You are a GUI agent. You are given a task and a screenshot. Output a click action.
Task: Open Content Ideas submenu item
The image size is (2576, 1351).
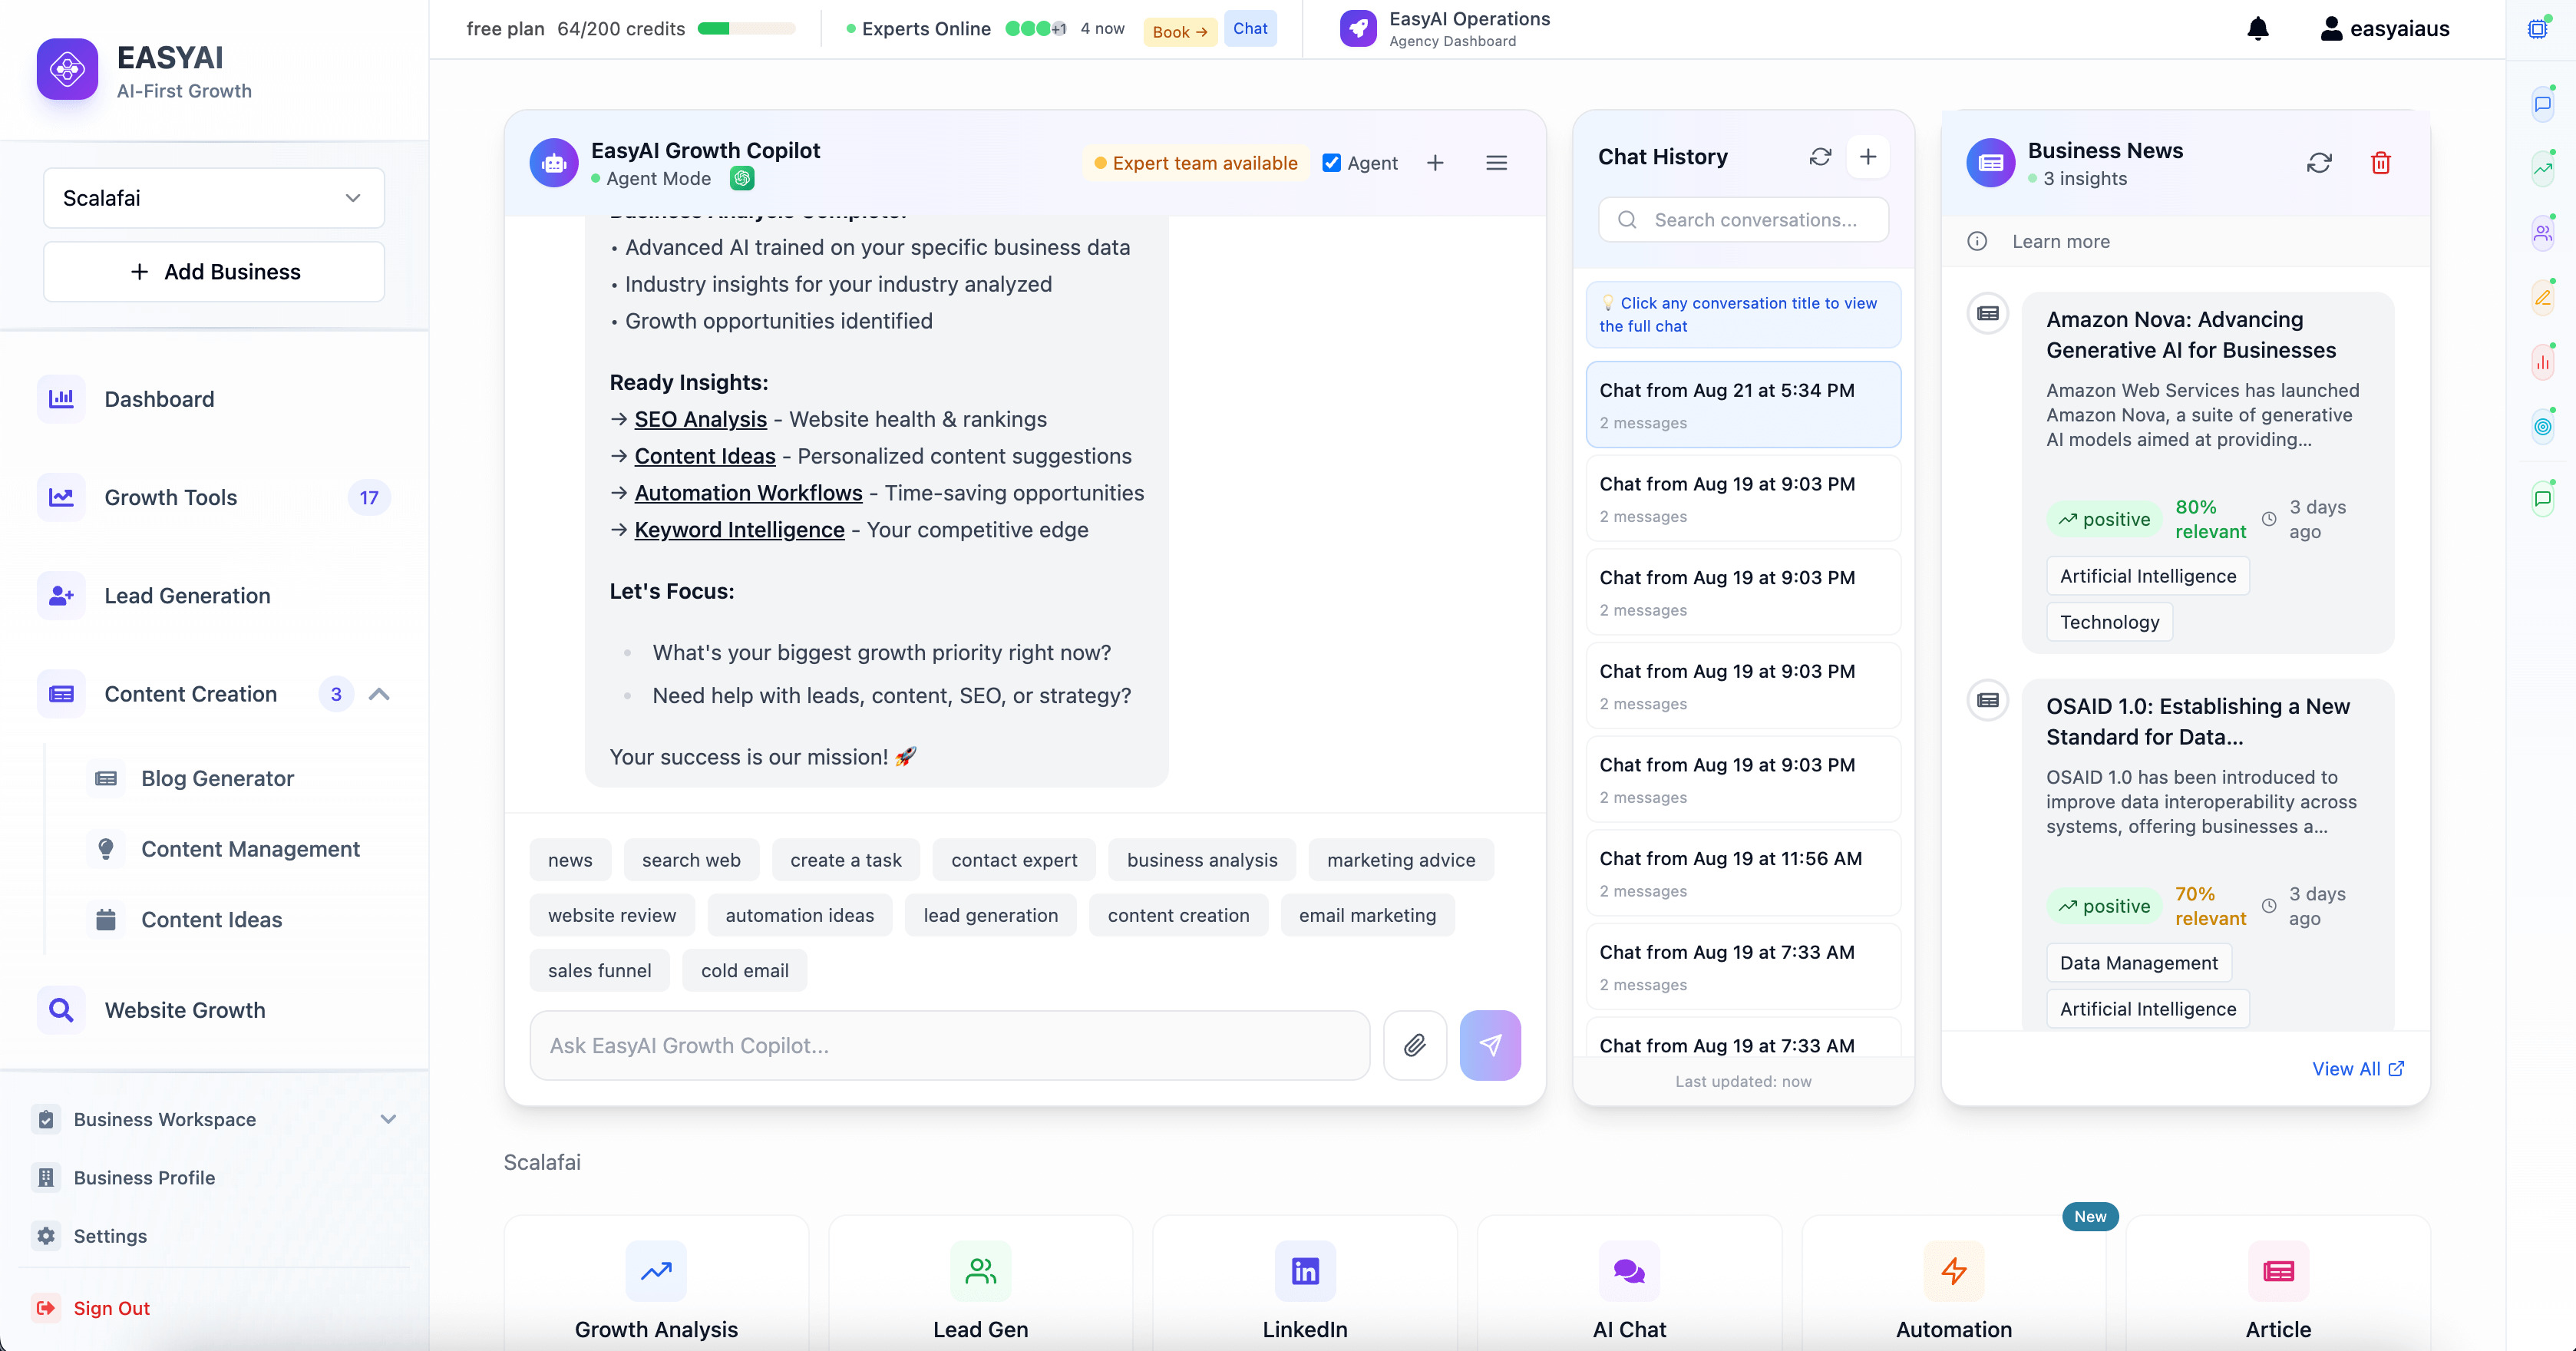pos(238,920)
